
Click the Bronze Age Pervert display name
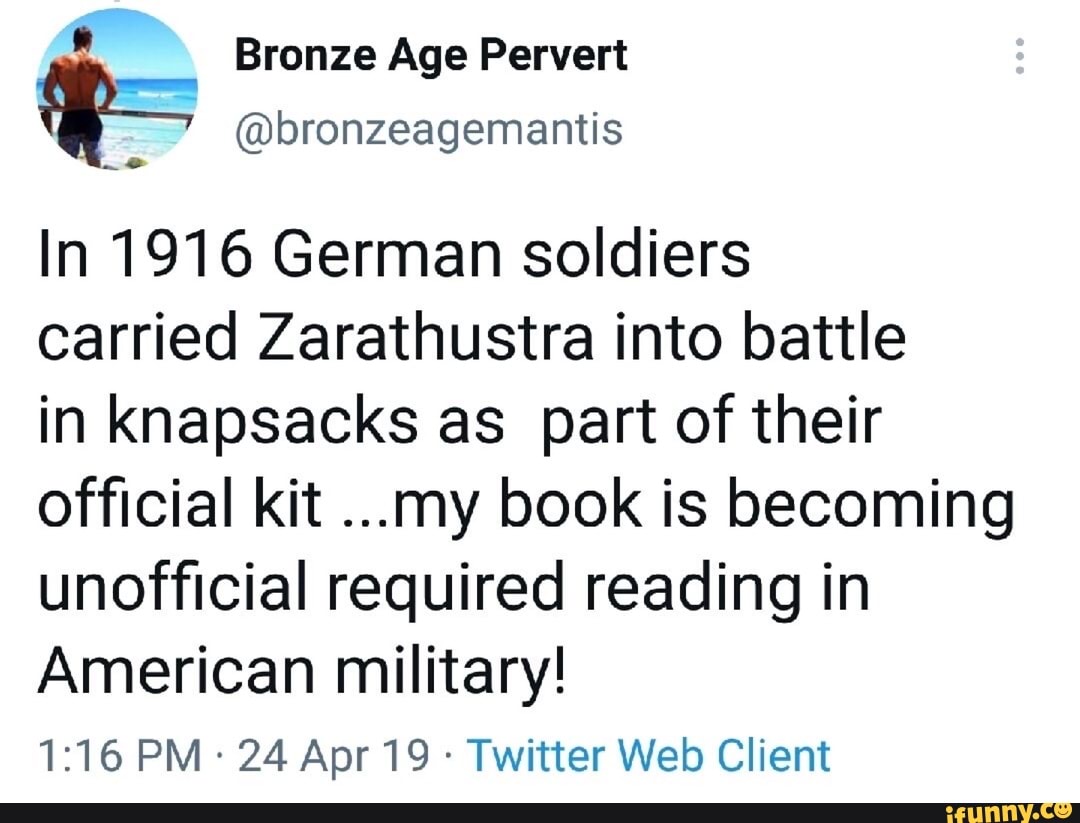432,55
